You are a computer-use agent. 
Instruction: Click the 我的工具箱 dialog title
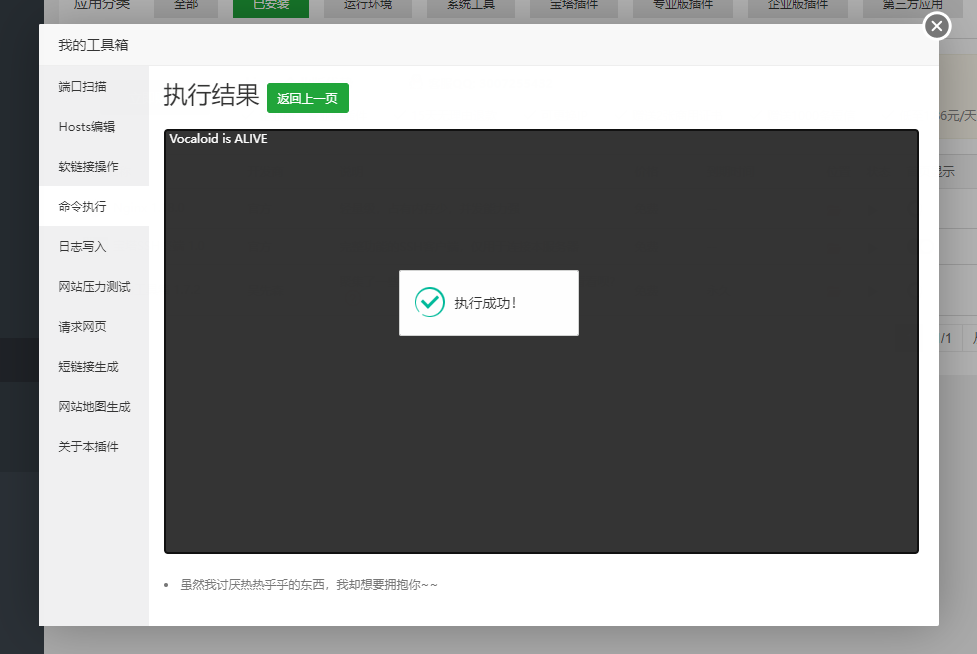pyautogui.click(x=93, y=45)
